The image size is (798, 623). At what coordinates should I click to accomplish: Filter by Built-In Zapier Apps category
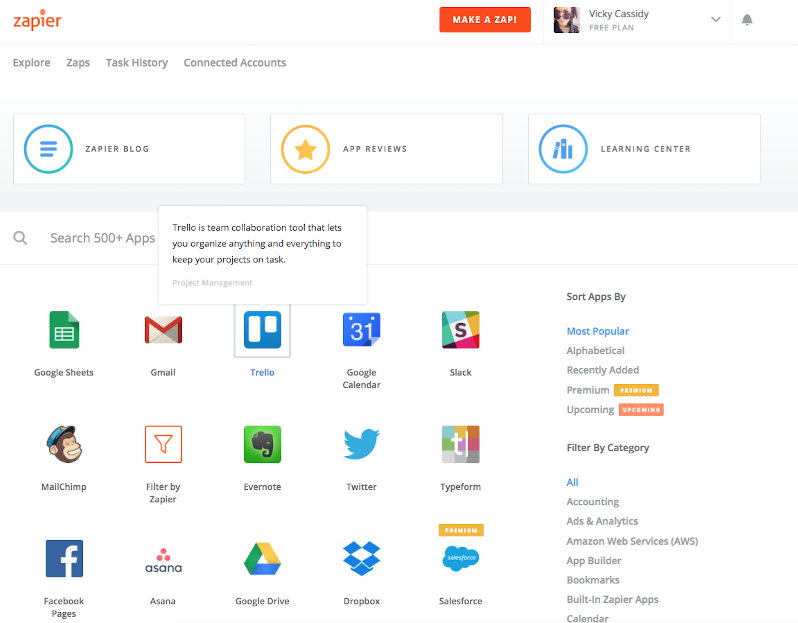(612, 600)
